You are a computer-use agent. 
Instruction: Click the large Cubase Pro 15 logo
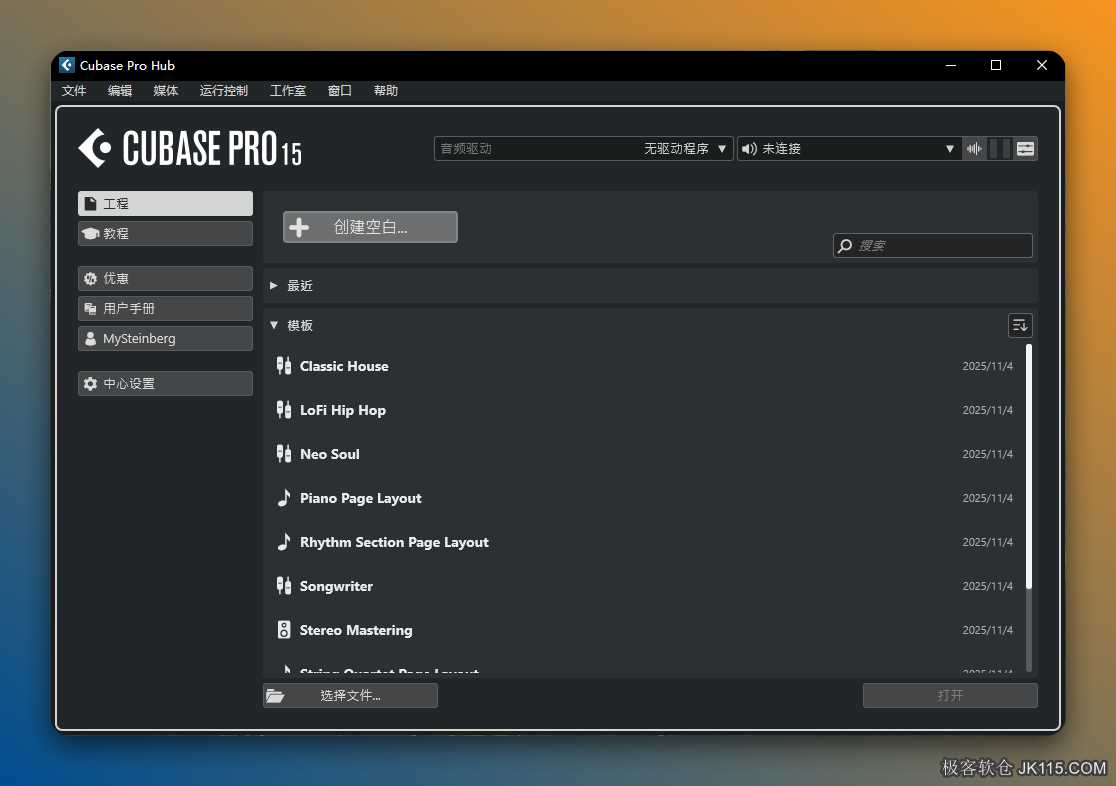(190, 148)
